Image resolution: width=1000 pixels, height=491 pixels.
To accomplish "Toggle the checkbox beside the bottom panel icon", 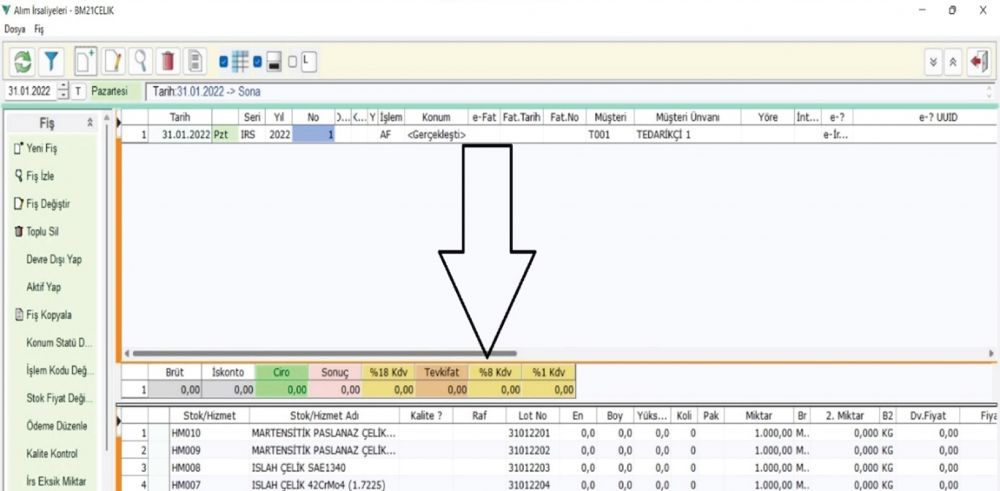I will click(x=258, y=62).
